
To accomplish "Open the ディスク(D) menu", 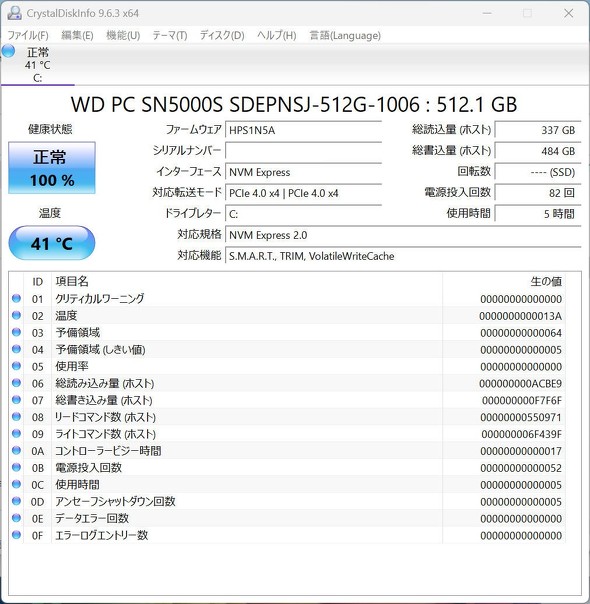I will click(x=222, y=35).
